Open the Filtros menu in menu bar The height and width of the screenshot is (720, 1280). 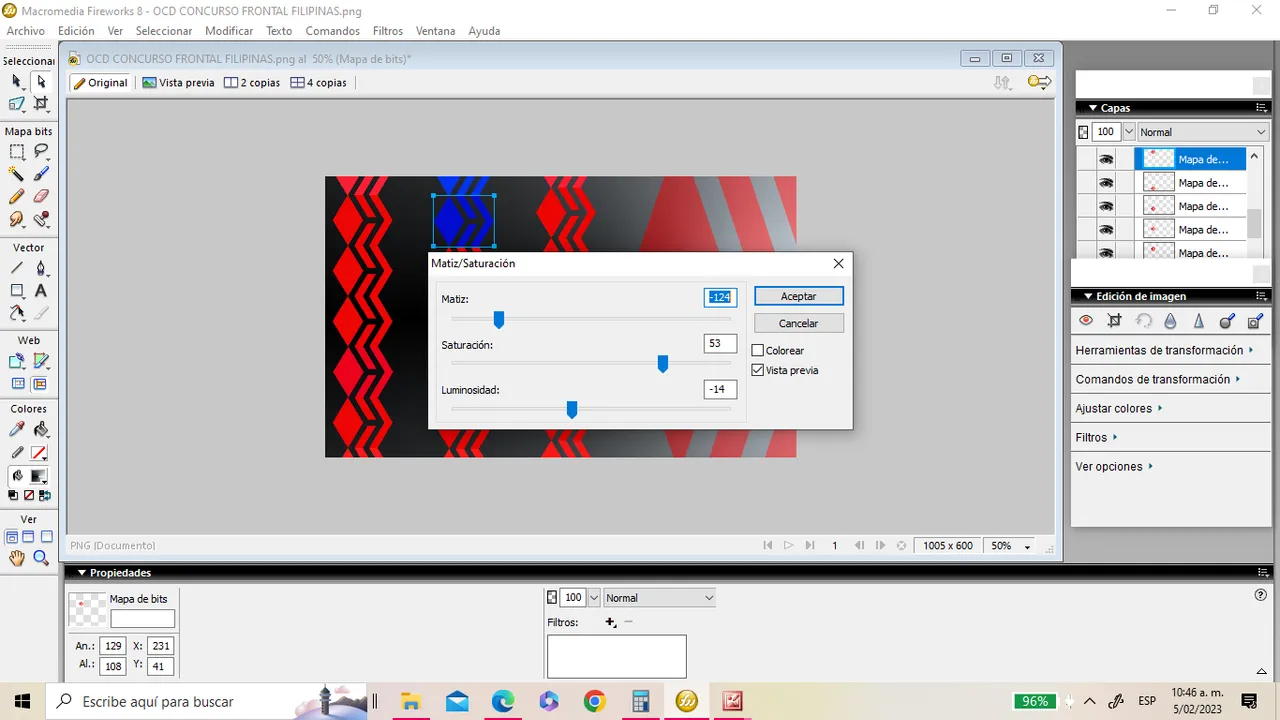click(388, 31)
